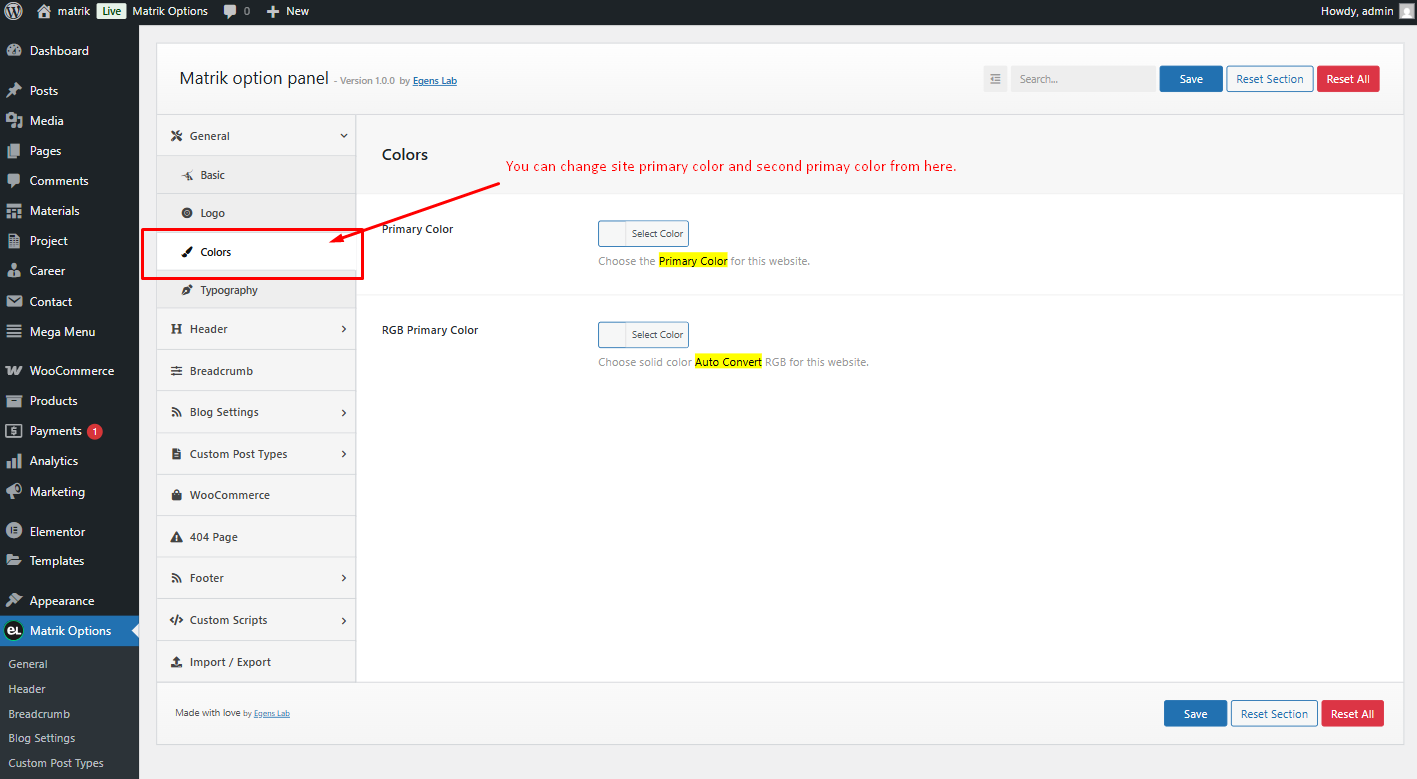Open the comments bubble icon in top bar
Image resolution: width=1417 pixels, height=779 pixels.
click(x=231, y=12)
